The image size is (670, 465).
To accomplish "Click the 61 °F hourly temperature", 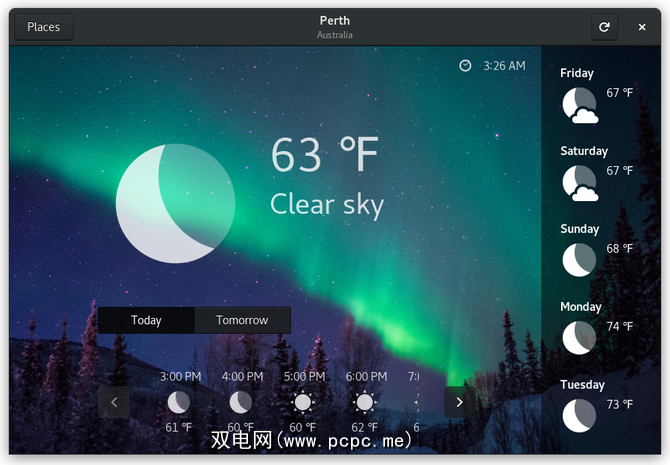I will [179, 427].
